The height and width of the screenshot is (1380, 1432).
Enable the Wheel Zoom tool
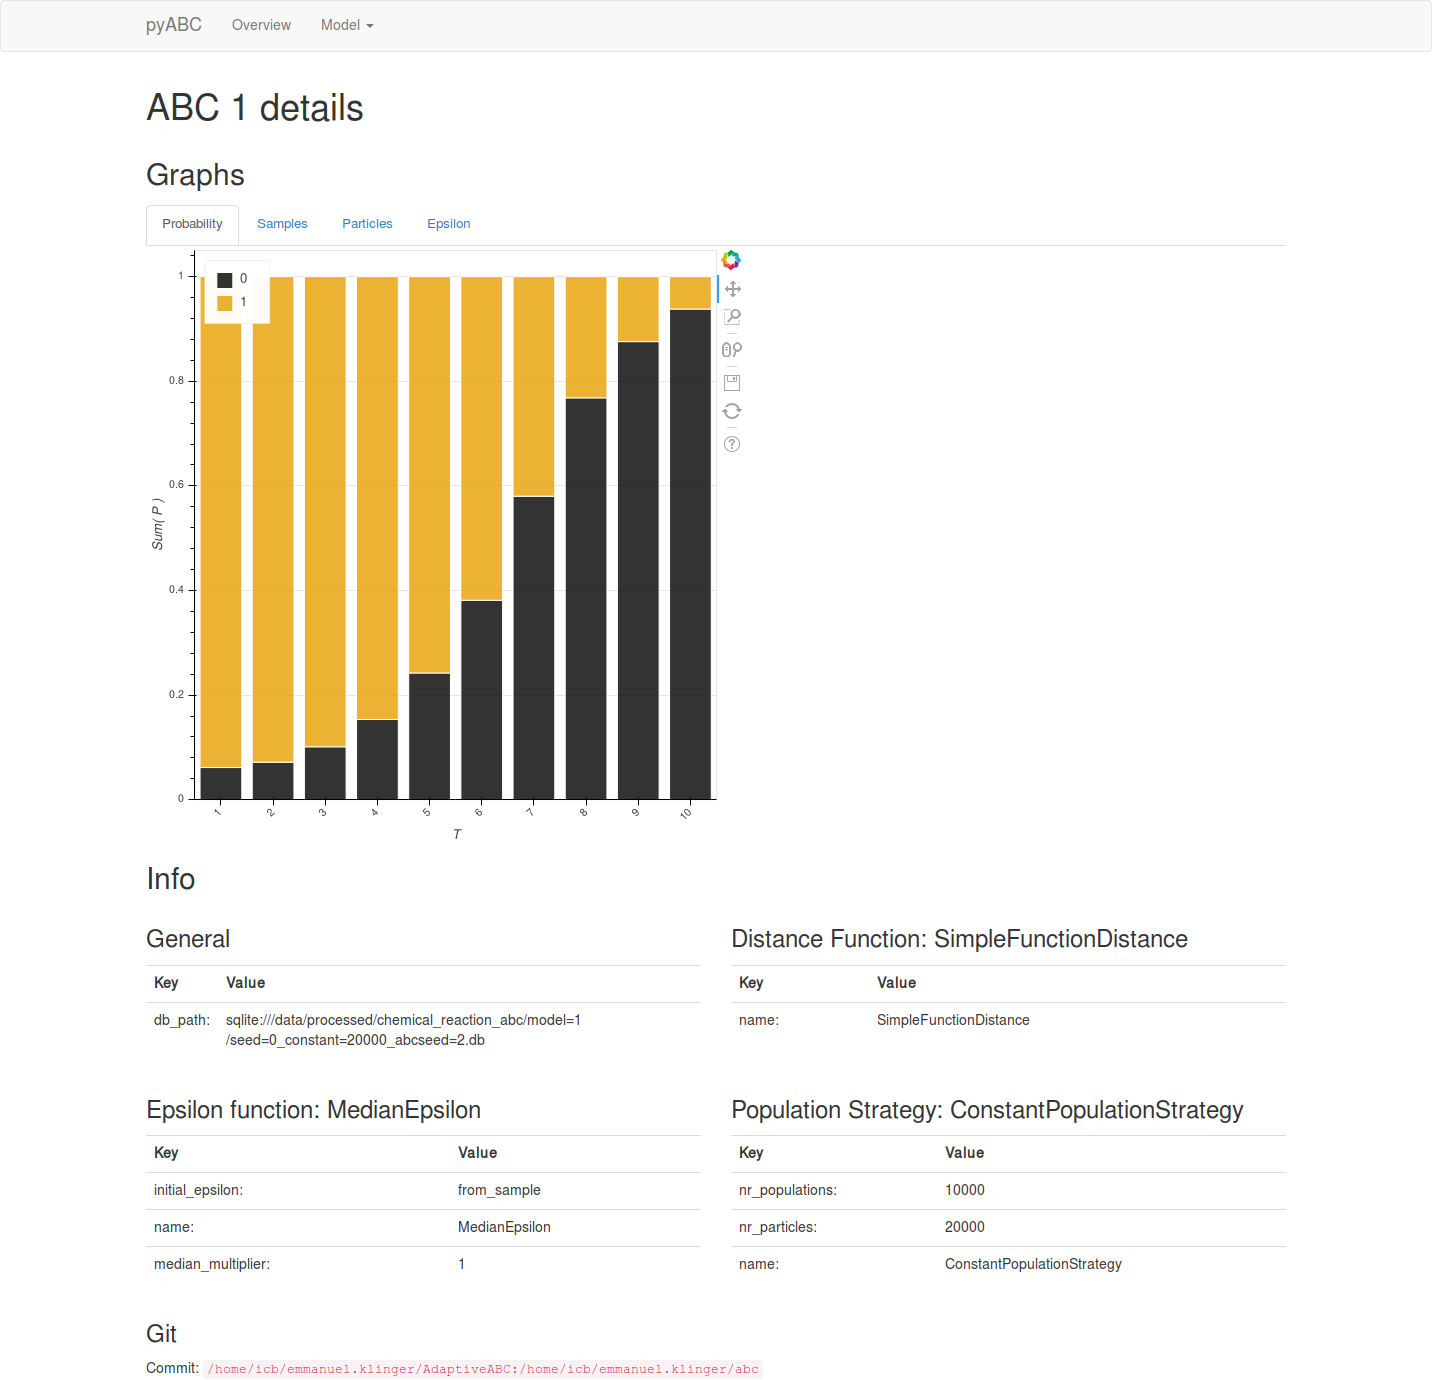pyautogui.click(x=732, y=350)
